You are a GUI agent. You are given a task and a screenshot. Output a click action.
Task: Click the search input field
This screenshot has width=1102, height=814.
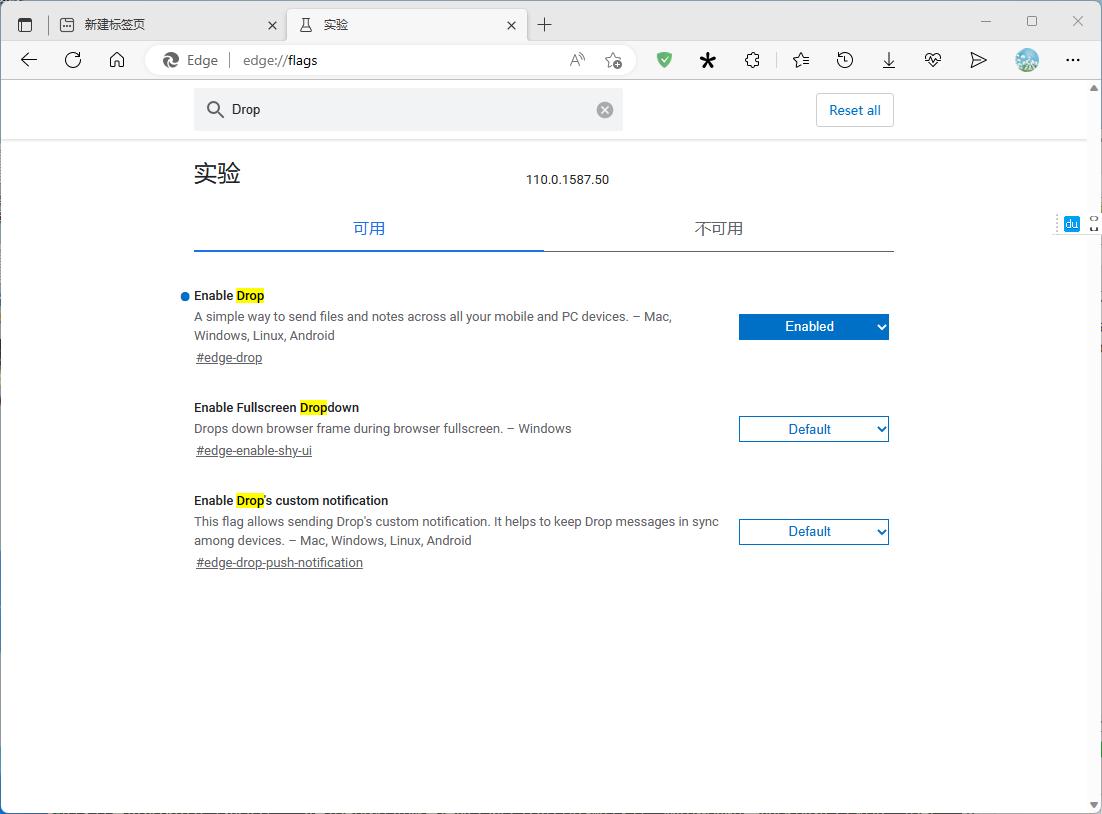[400, 109]
